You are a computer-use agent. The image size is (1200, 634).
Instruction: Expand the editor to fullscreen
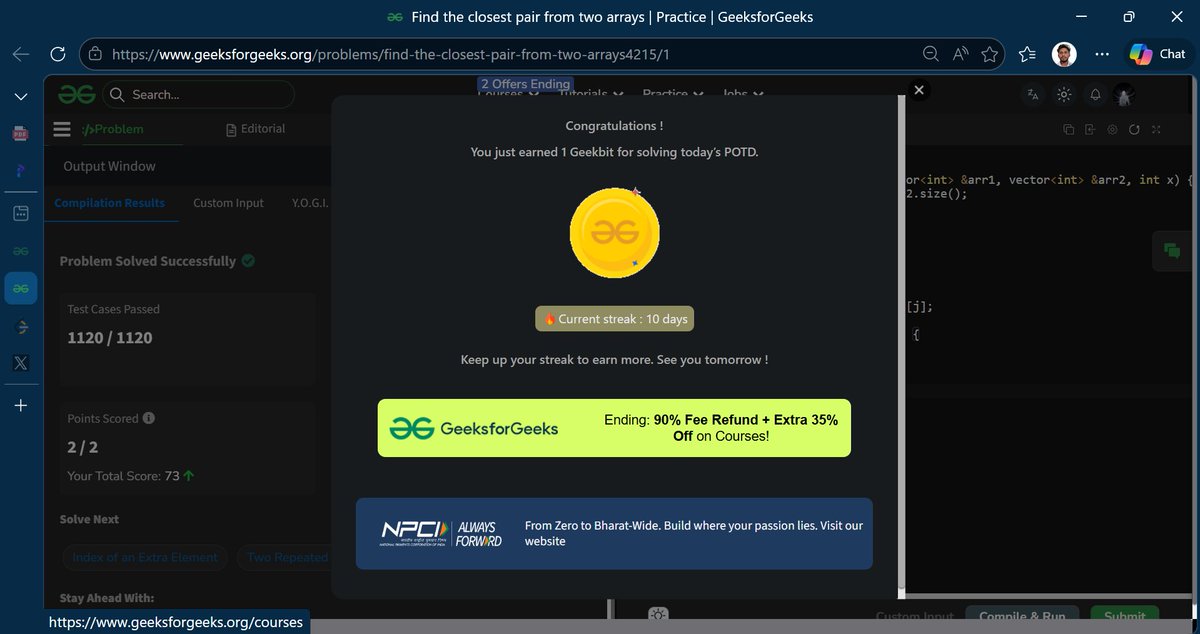(x=1157, y=129)
